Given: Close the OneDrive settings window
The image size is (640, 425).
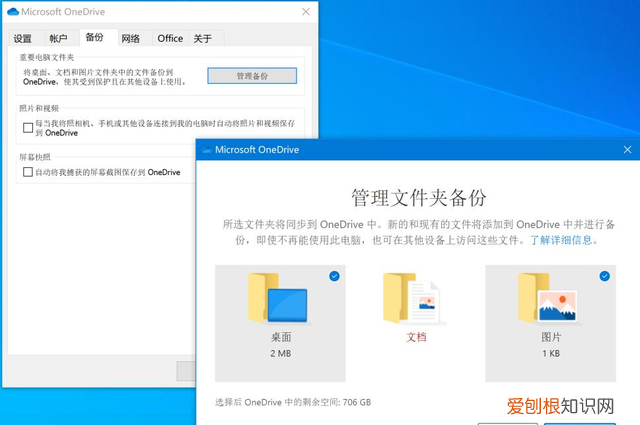Looking at the screenshot, I should (306, 12).
